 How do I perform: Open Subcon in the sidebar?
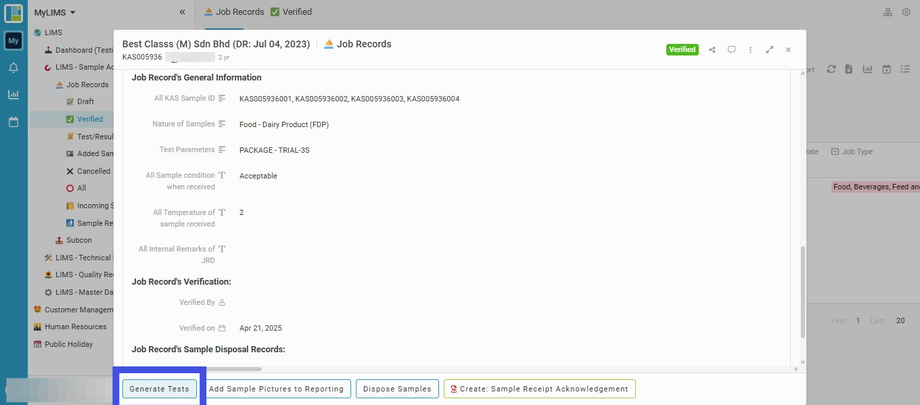[x=73, y=240]
